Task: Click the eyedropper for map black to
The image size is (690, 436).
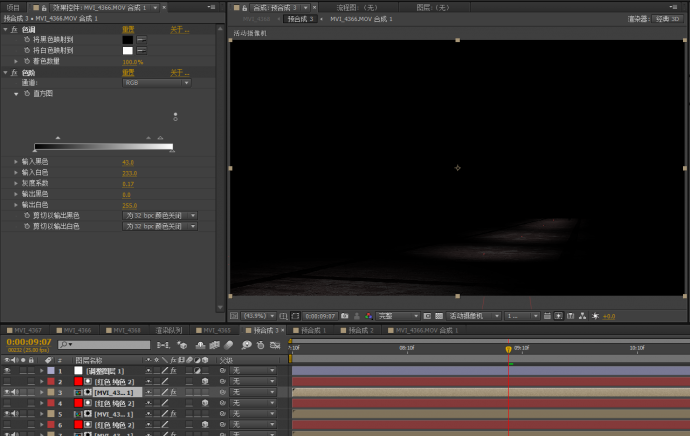Action: click(x=141, y=40)
